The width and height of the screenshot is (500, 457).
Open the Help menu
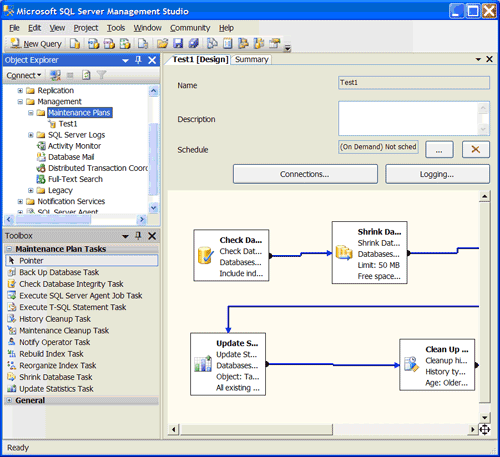[x=226, y=28]
